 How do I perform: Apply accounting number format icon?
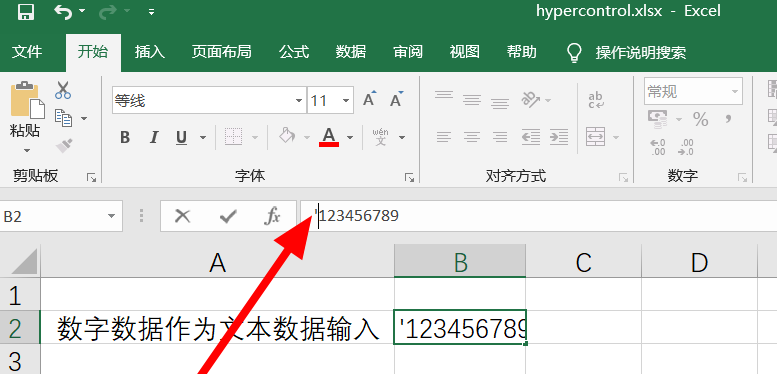click(658, 118)
